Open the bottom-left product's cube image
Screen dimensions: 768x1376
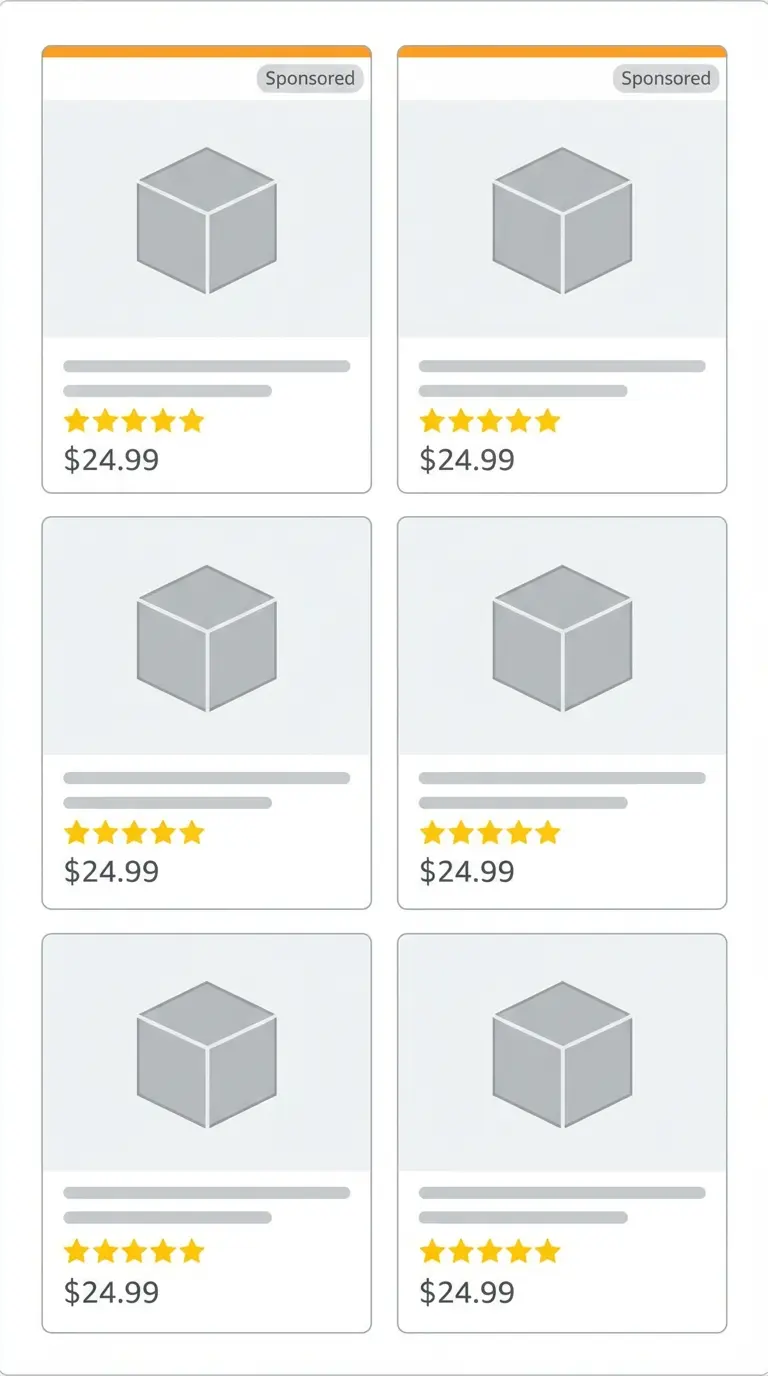click(x=206, y=1055)
